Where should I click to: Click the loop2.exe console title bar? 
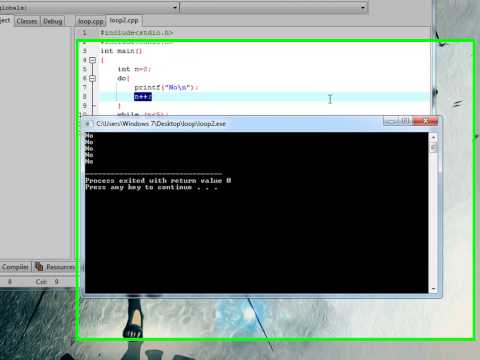click(x=233, y=124)
